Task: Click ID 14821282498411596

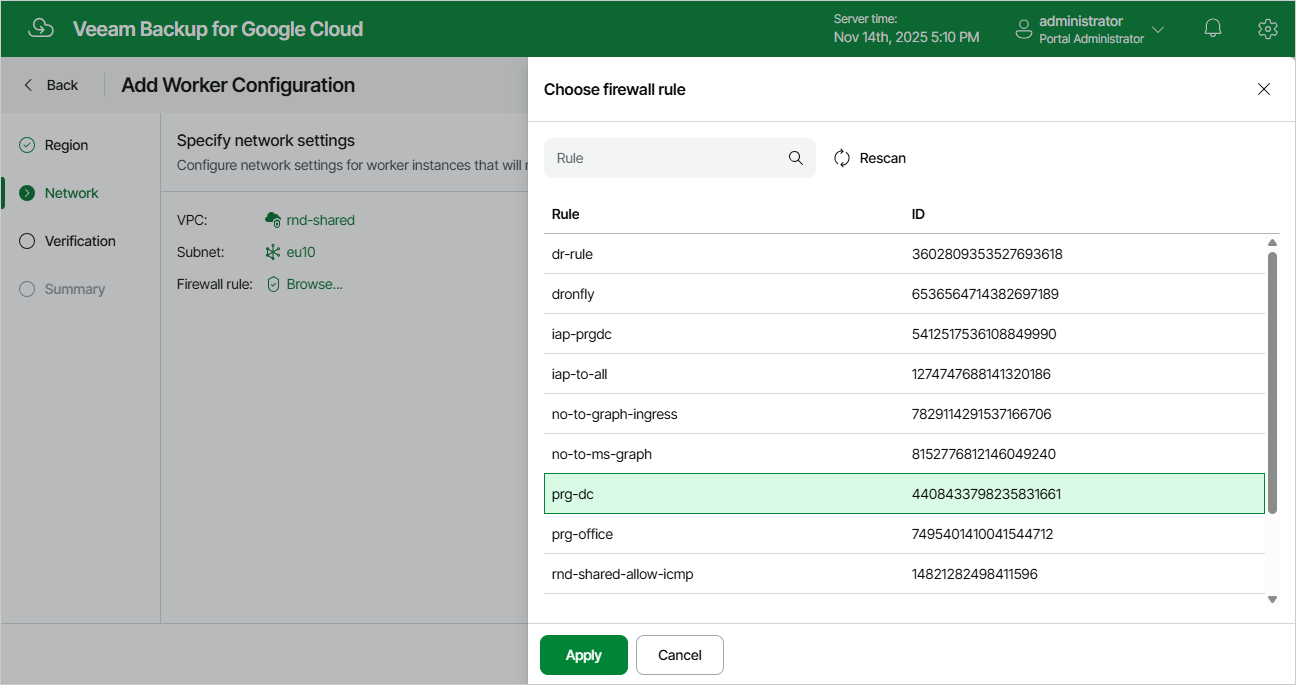Action: coord(975,574)
